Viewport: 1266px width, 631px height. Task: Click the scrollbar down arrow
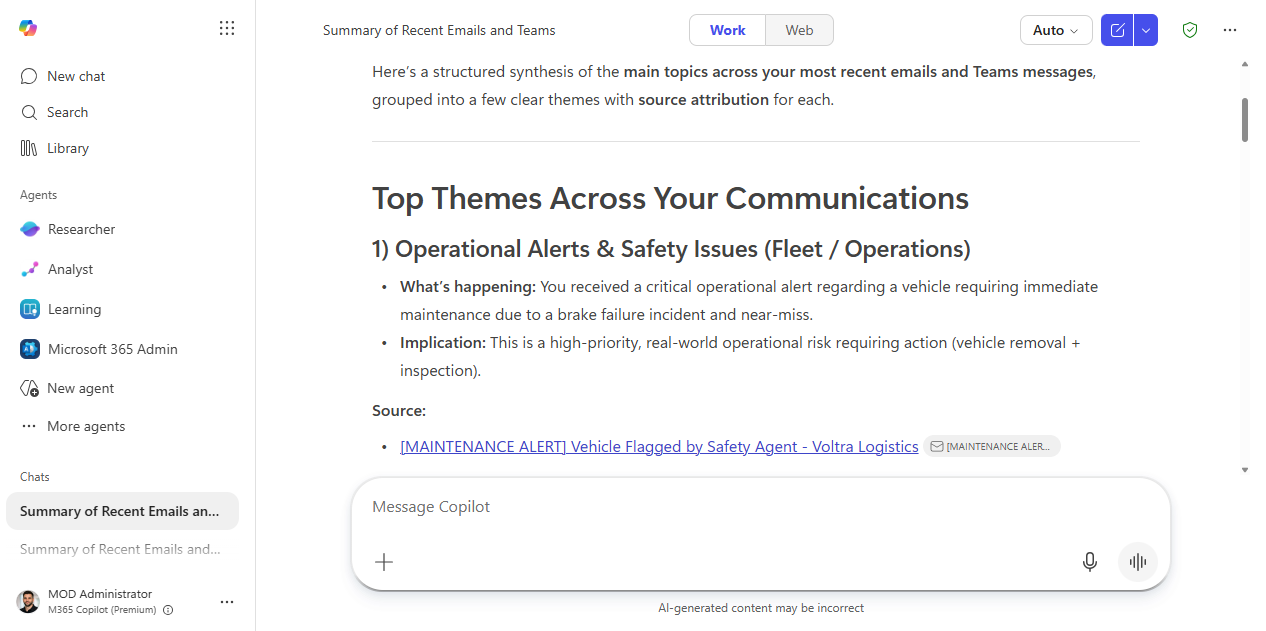[1245, 469]
